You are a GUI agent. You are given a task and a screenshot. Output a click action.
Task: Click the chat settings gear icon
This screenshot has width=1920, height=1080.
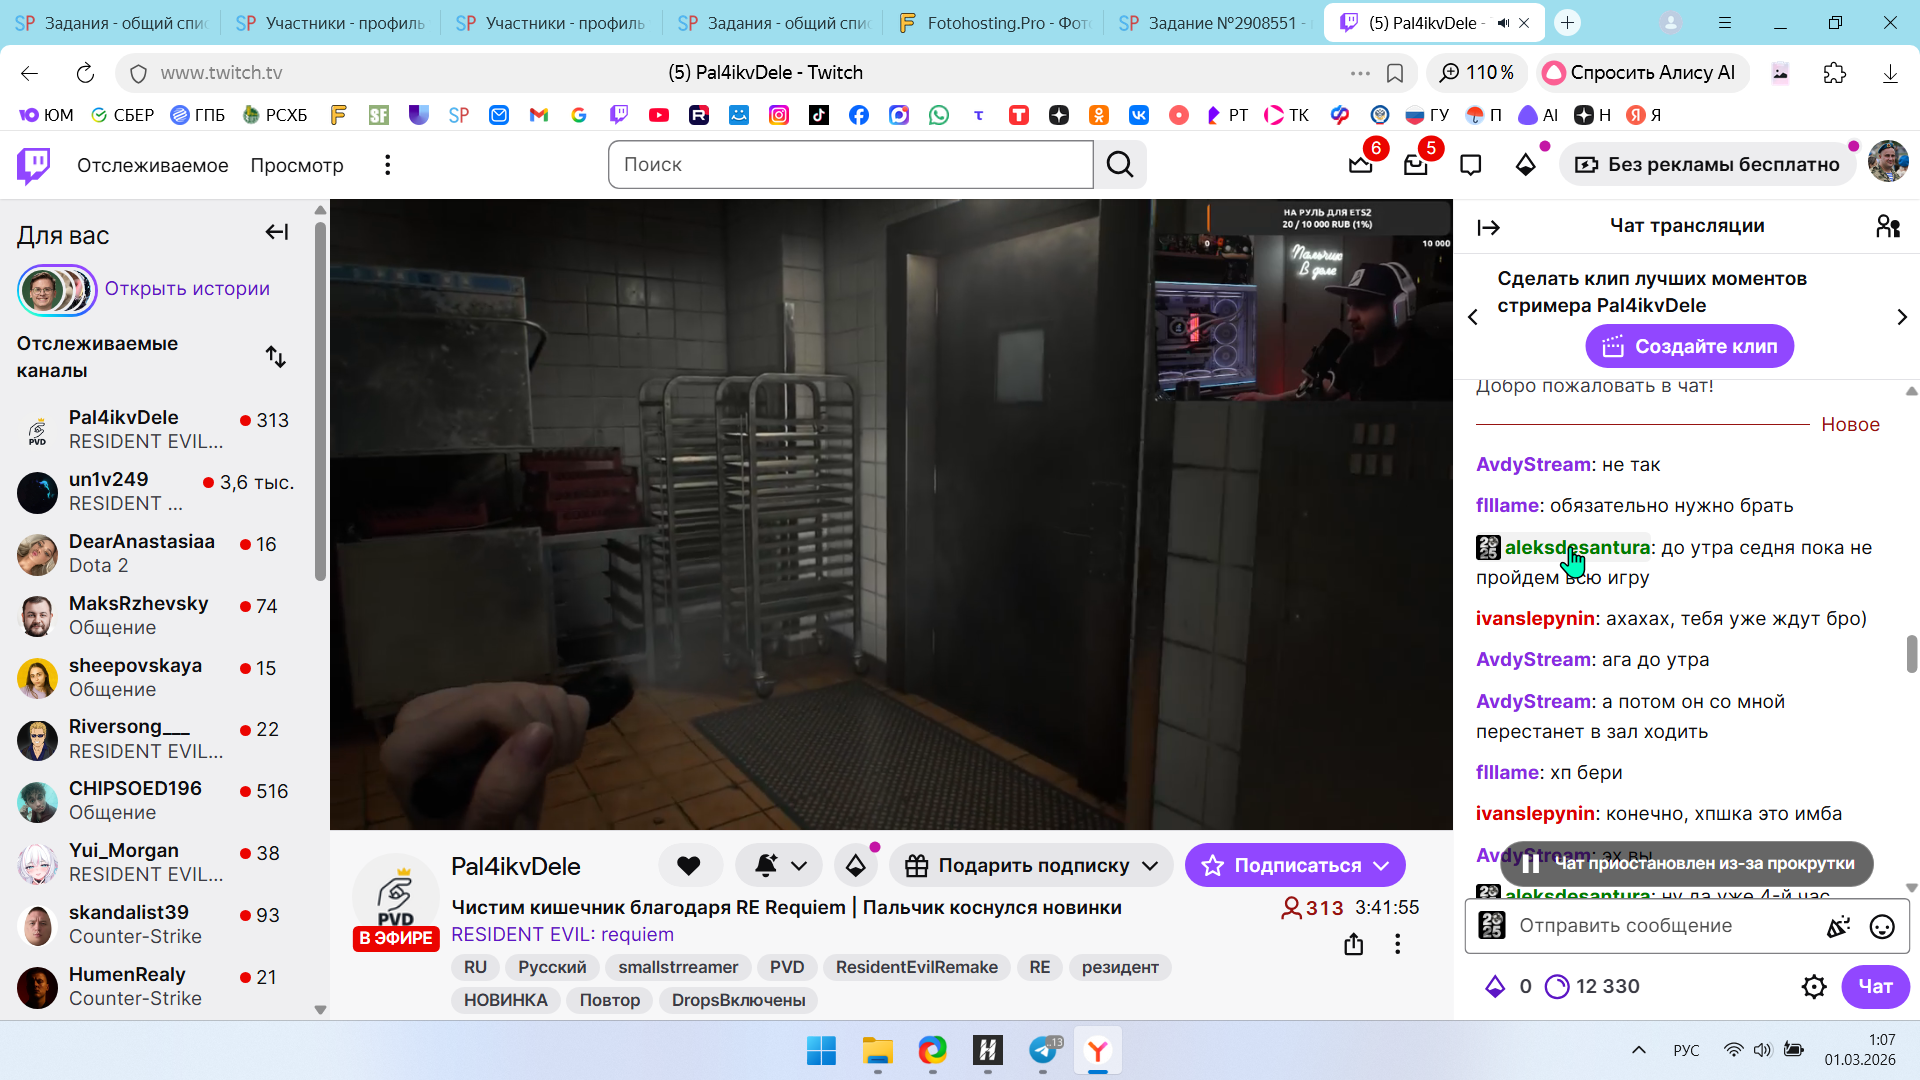click(1814, 987)
